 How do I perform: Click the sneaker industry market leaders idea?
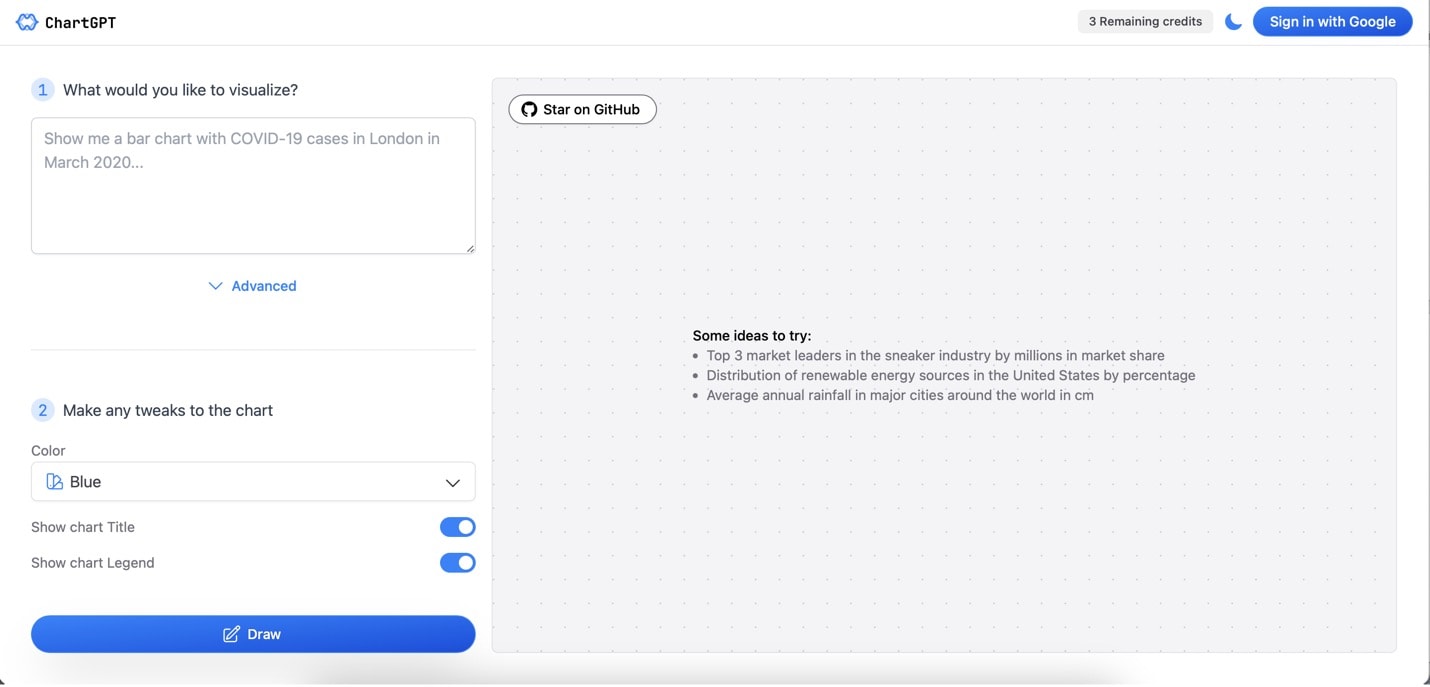[935, 355]
